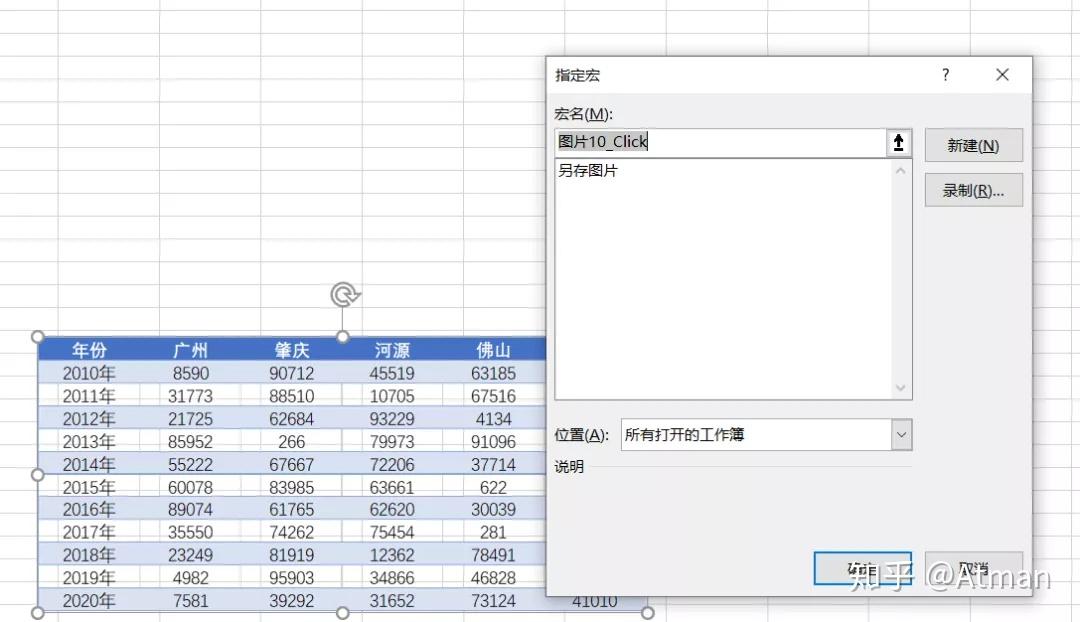Click the scroll-up arrow in the macro list
This screenshot has height=622, width=1080.
tap(900, 170)
